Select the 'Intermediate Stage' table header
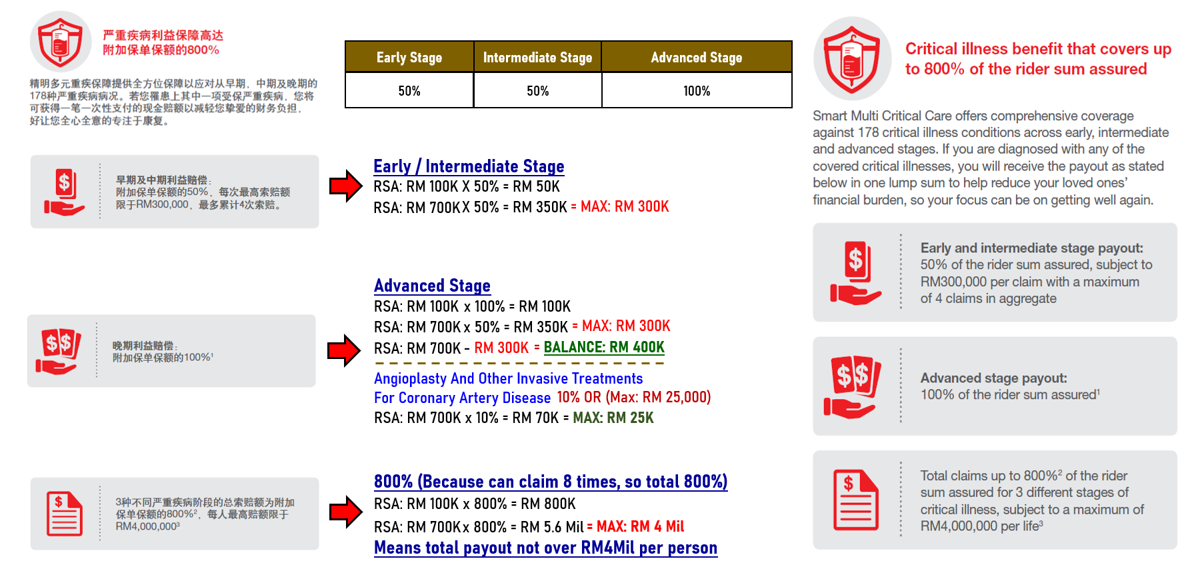This screenshot has height=575, width=1192. pyautogui.click(x=537, y=57)
